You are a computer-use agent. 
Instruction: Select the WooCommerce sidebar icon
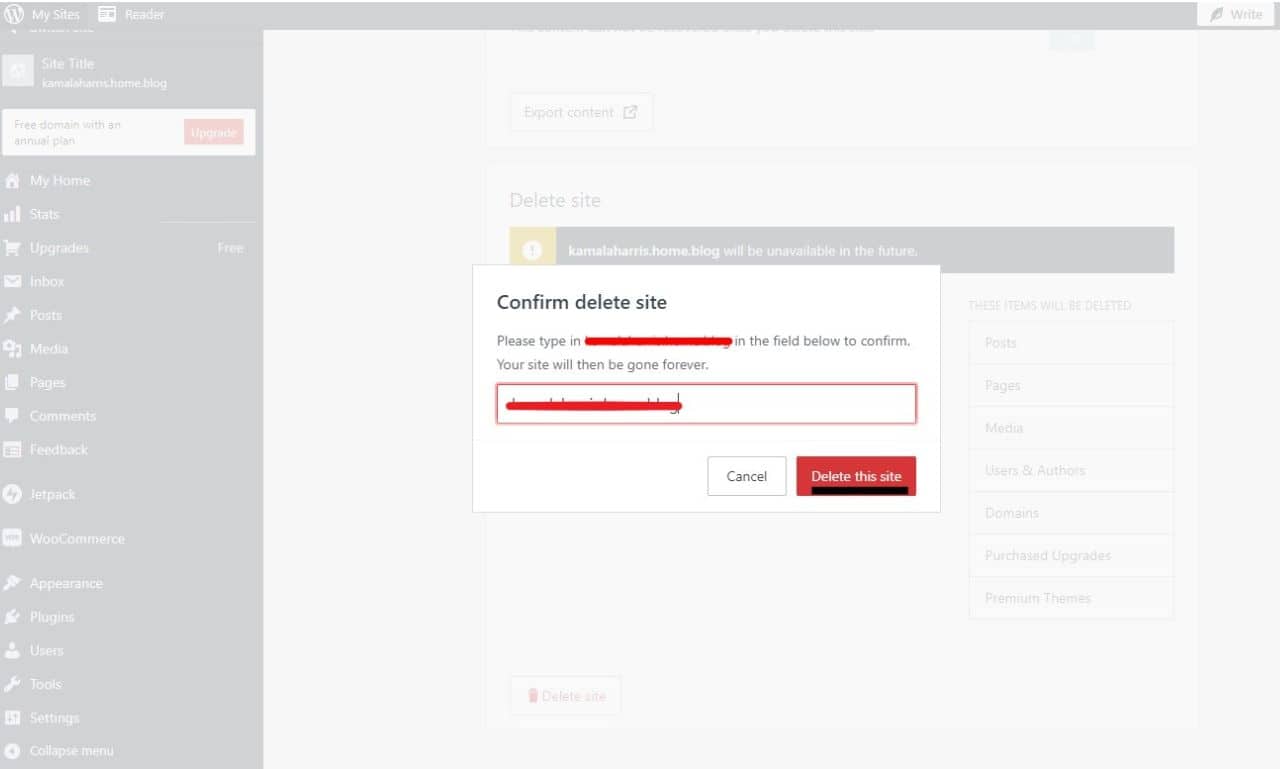[x=14, y=538]
